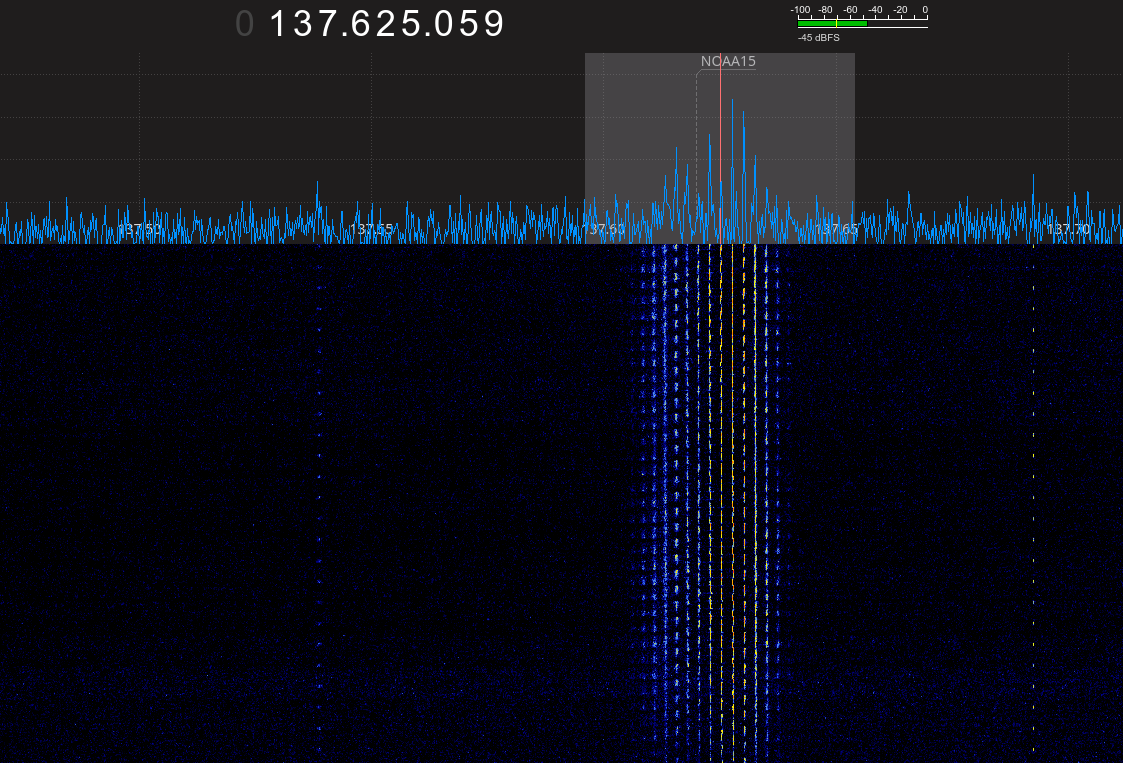
Task: Click the orange center carrier line in waterfall
Action: [732, 500]
